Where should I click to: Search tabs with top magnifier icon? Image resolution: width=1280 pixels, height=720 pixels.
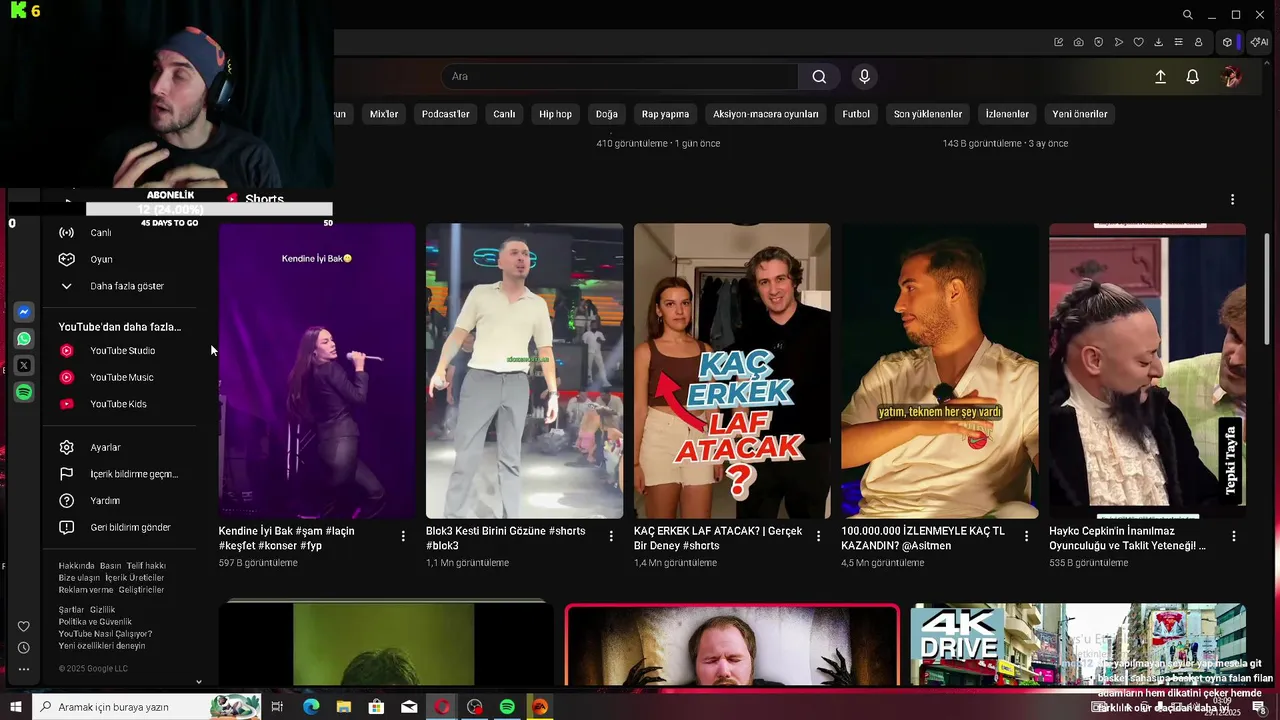(x=1187, y=15)
